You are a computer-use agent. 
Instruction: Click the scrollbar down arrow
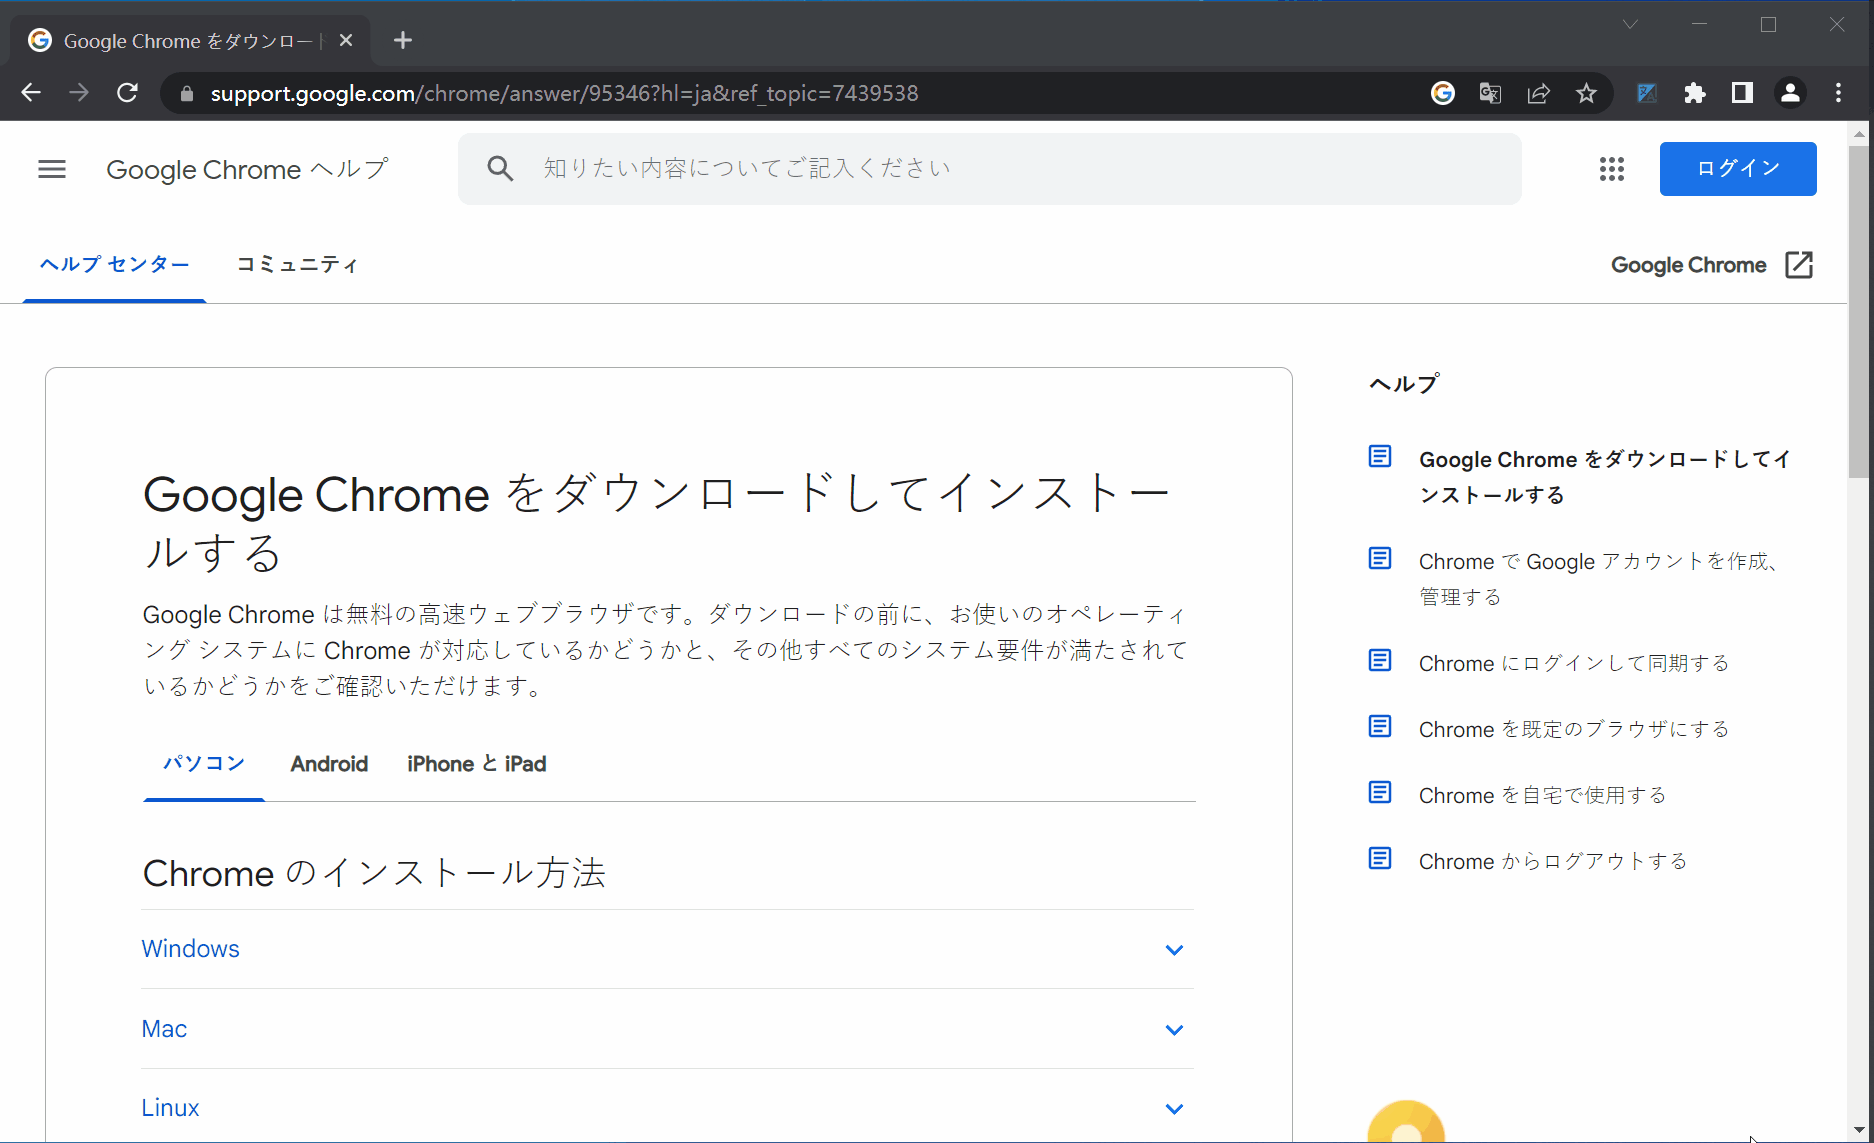[1859, 1130]
